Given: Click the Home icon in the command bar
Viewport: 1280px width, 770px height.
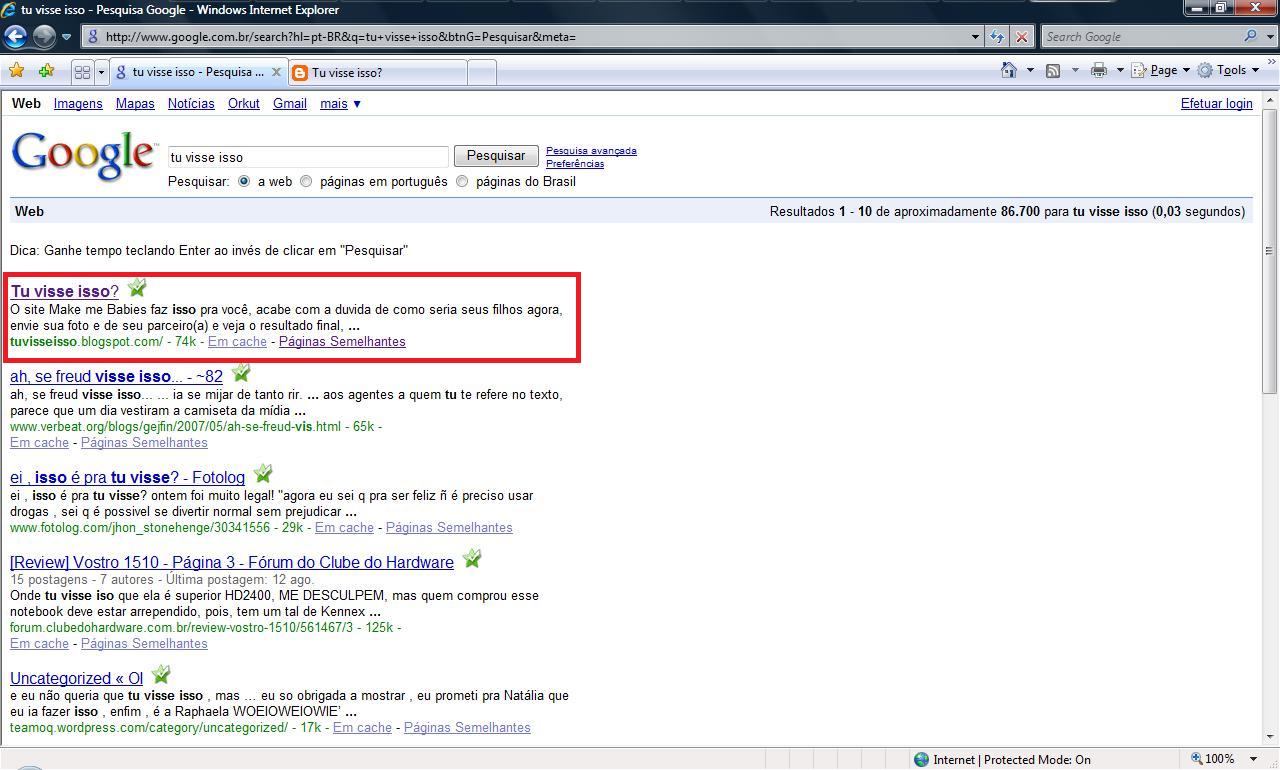Looking at the screenshot, I should pos(1010,70).
